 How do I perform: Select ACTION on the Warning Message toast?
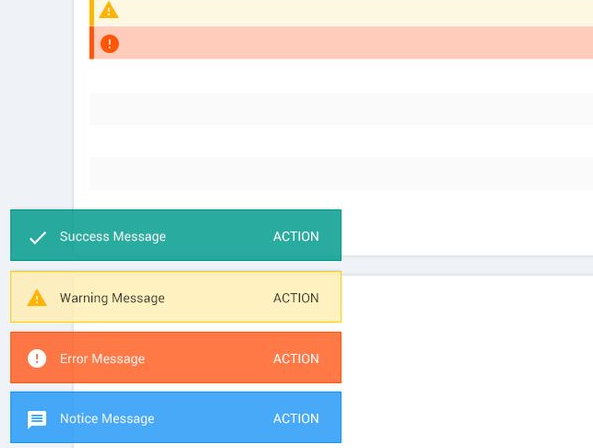coord(296,298)
